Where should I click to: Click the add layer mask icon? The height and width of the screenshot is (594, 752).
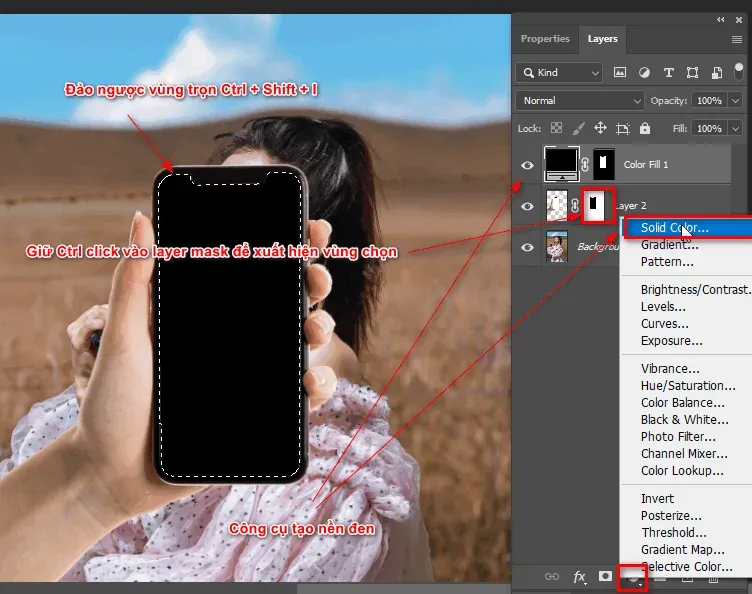coord(605,577)
